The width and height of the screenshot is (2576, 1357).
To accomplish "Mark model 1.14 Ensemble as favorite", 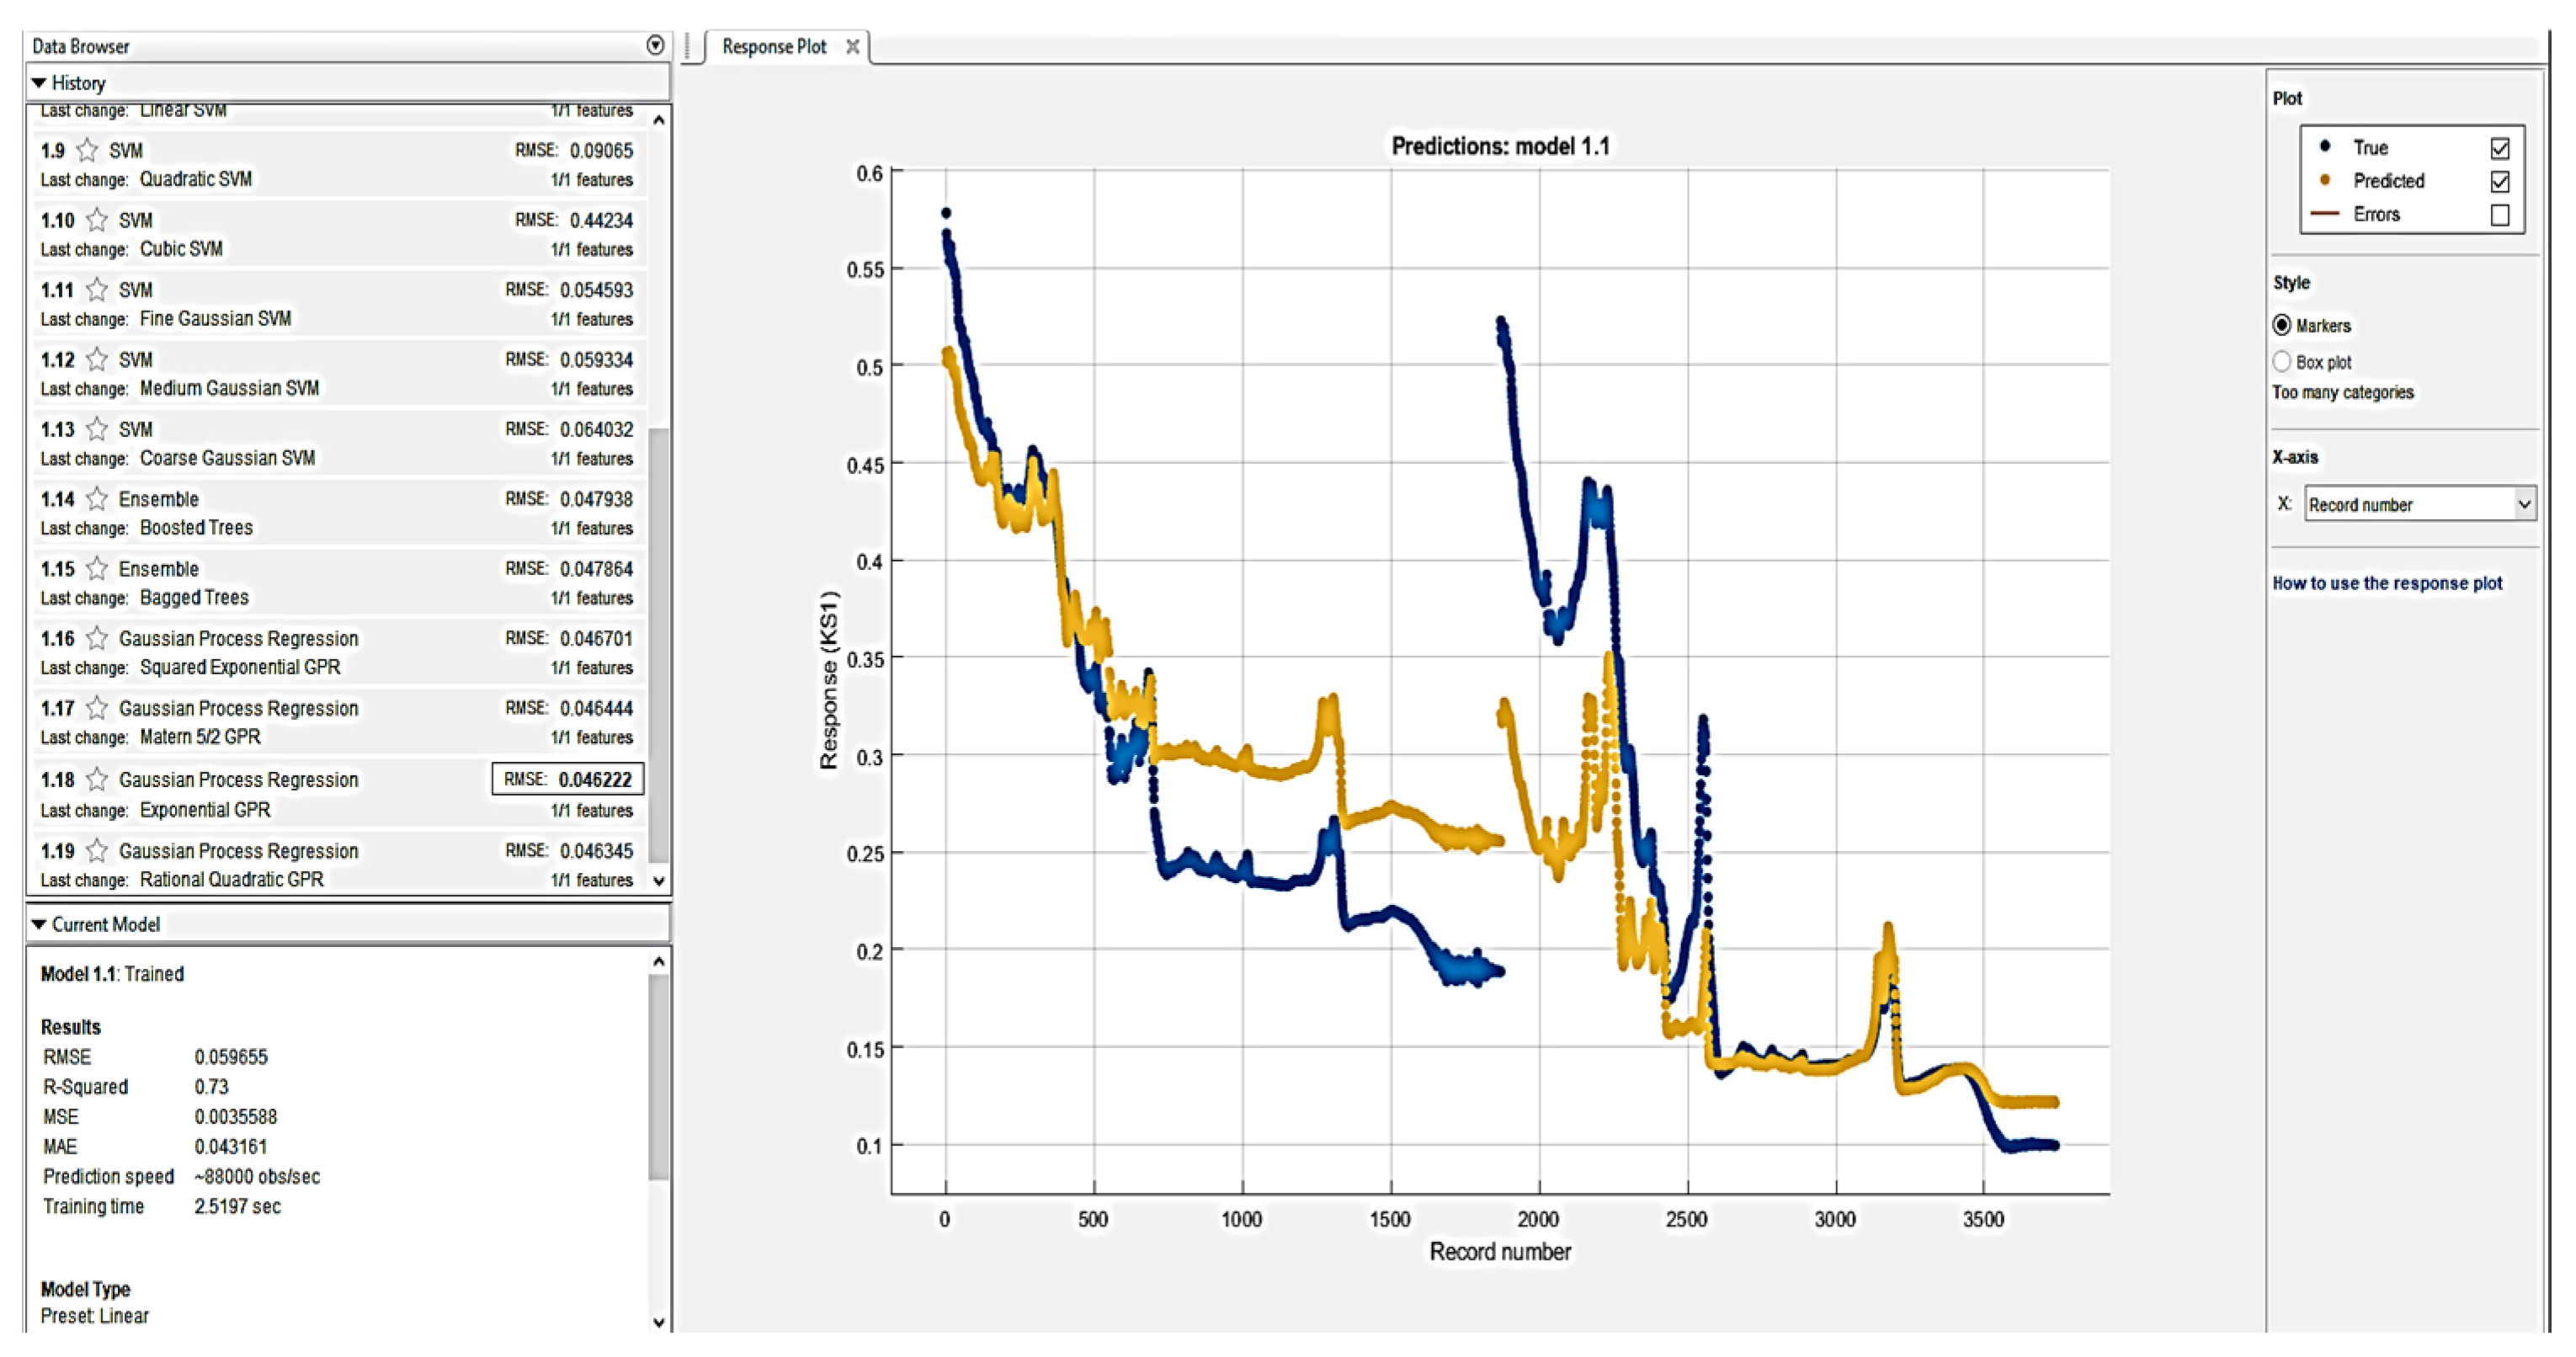I will [x=97, y=498].
